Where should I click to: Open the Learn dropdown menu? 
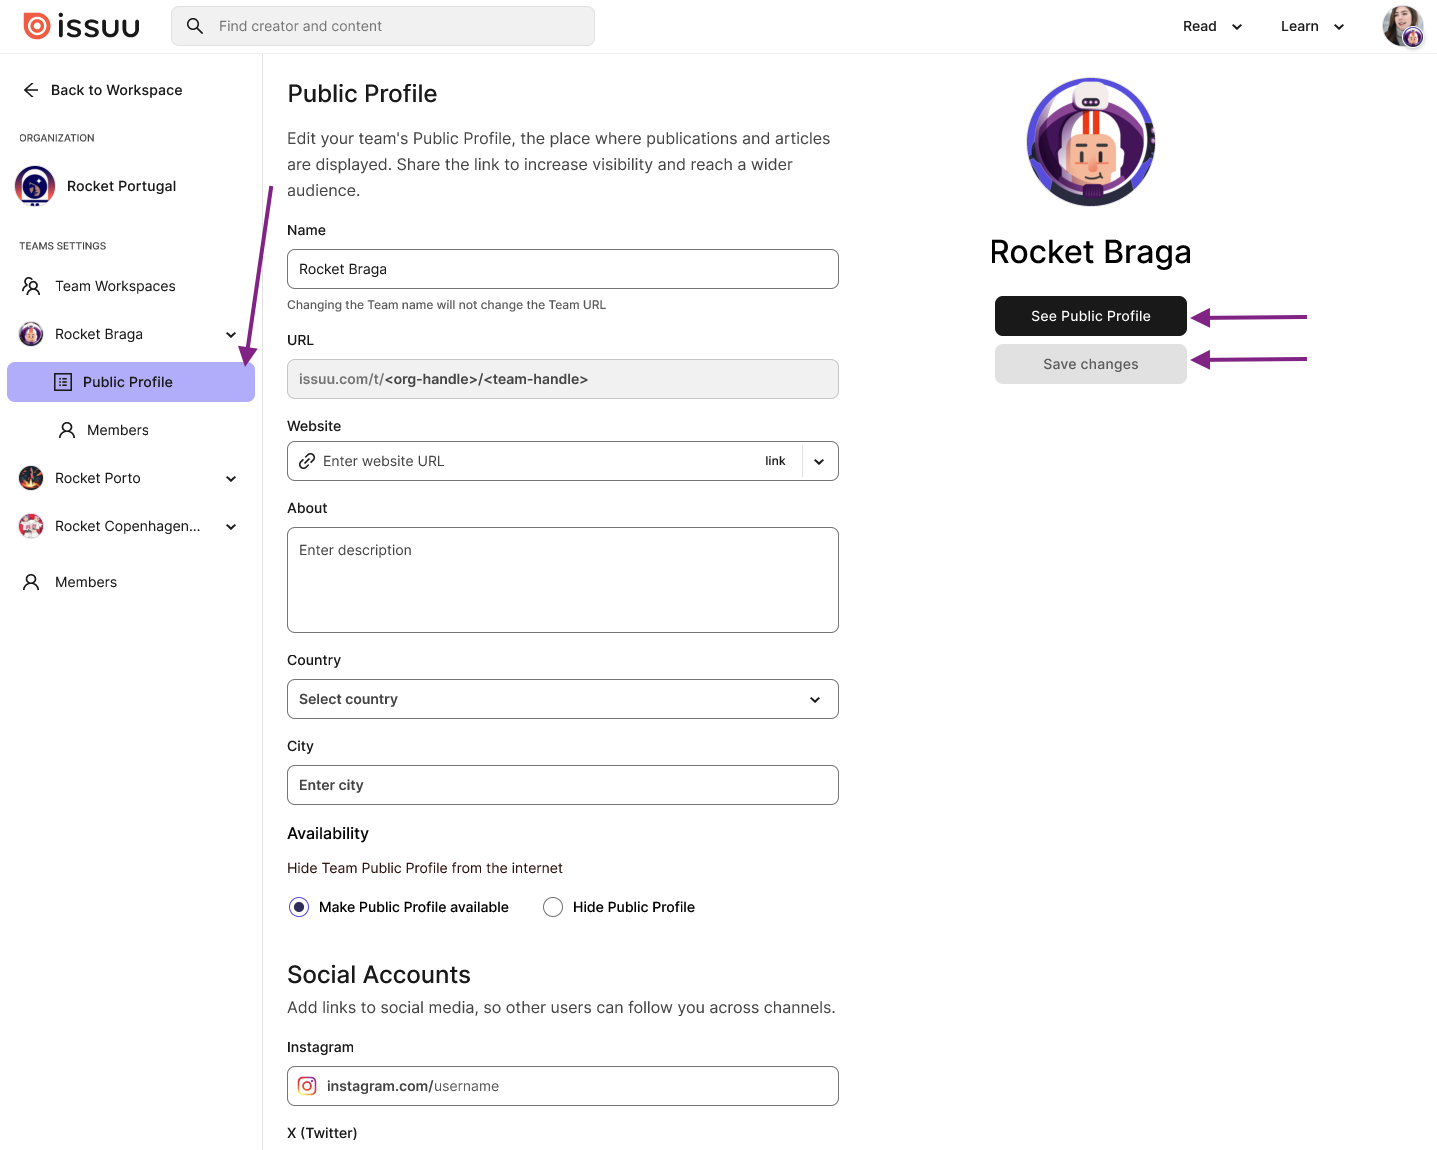[x=1312, y=26]
